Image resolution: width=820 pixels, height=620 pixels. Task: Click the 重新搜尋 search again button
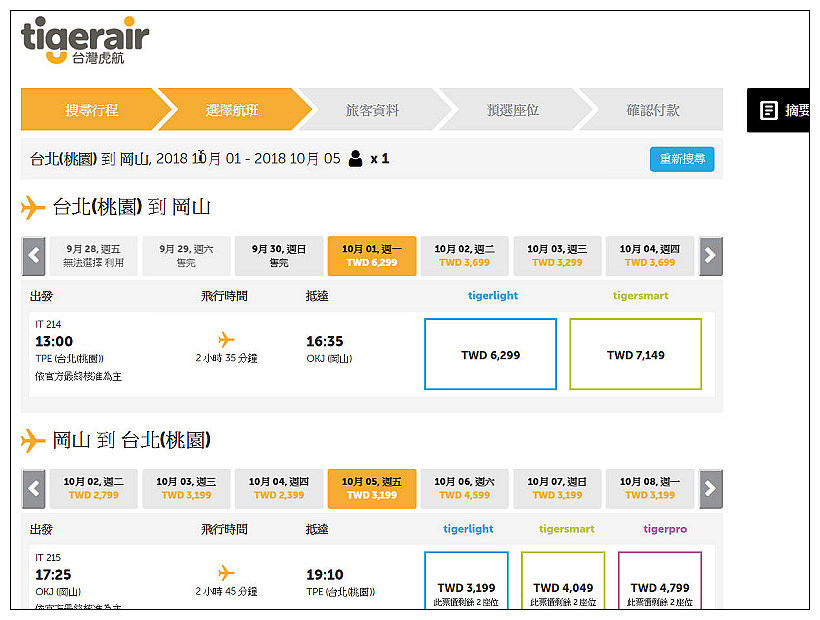pos(680,158)
